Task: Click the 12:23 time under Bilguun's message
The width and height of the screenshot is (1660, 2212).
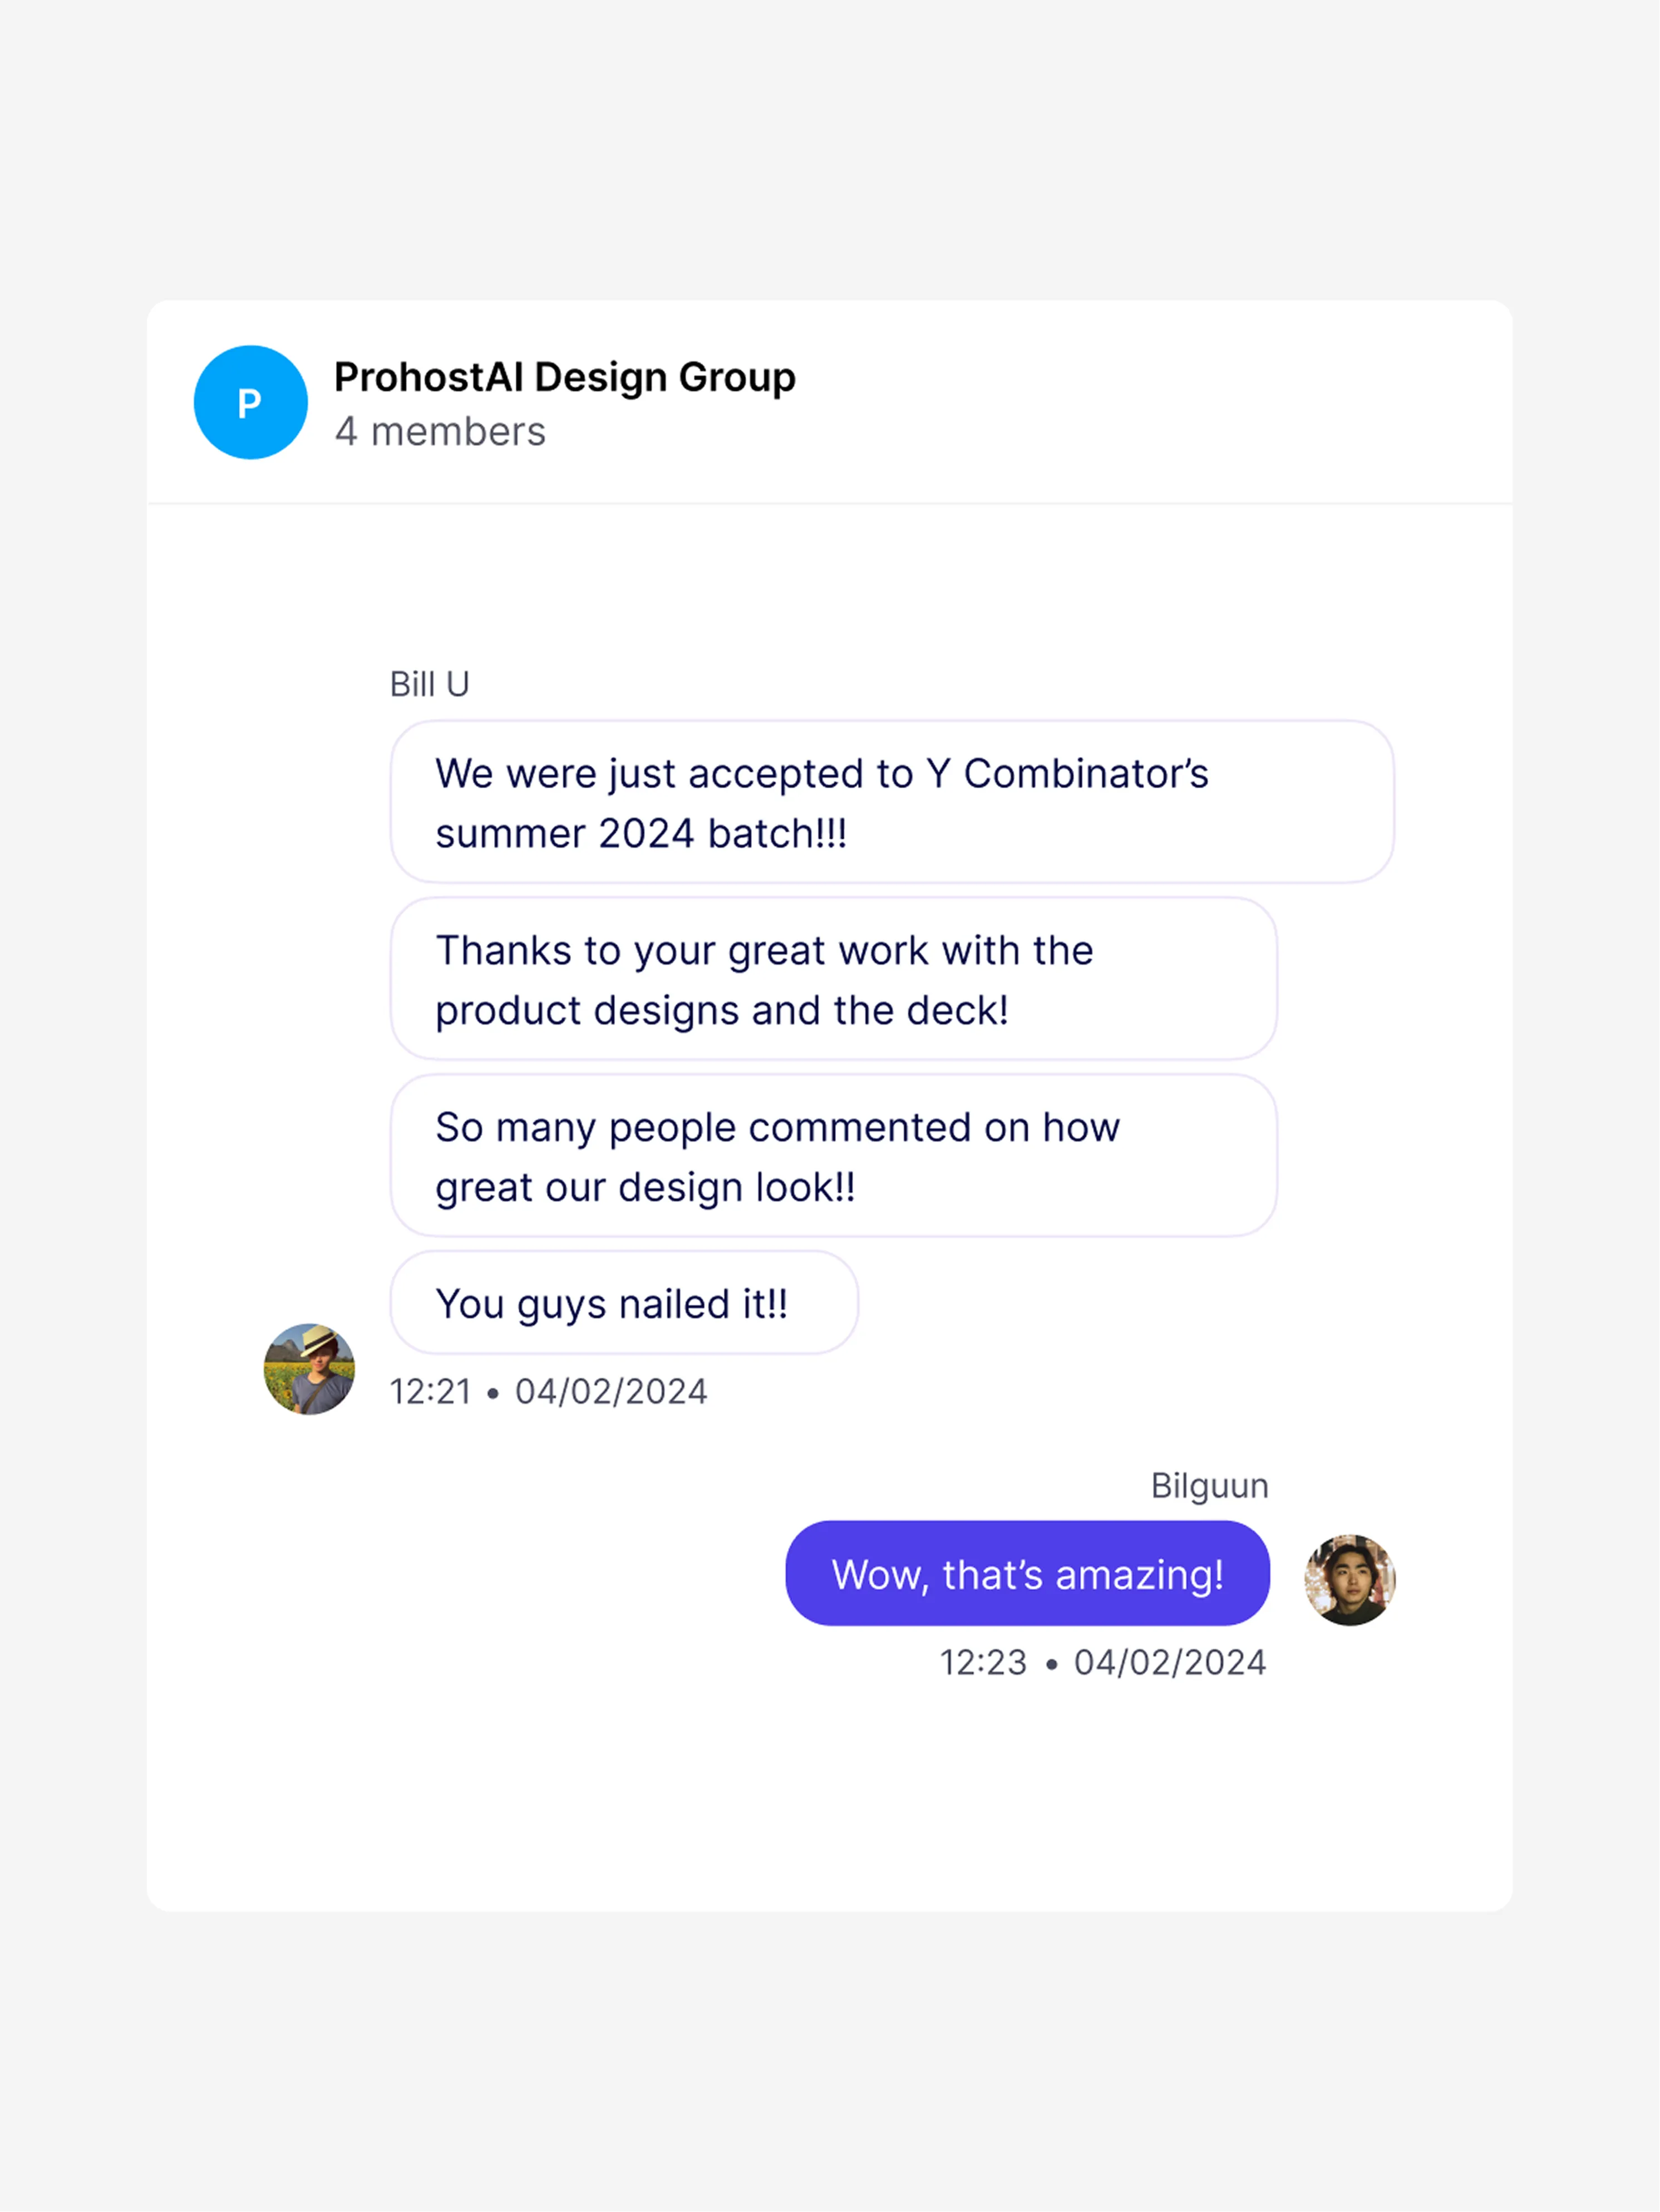Action: pos(983,1662)
